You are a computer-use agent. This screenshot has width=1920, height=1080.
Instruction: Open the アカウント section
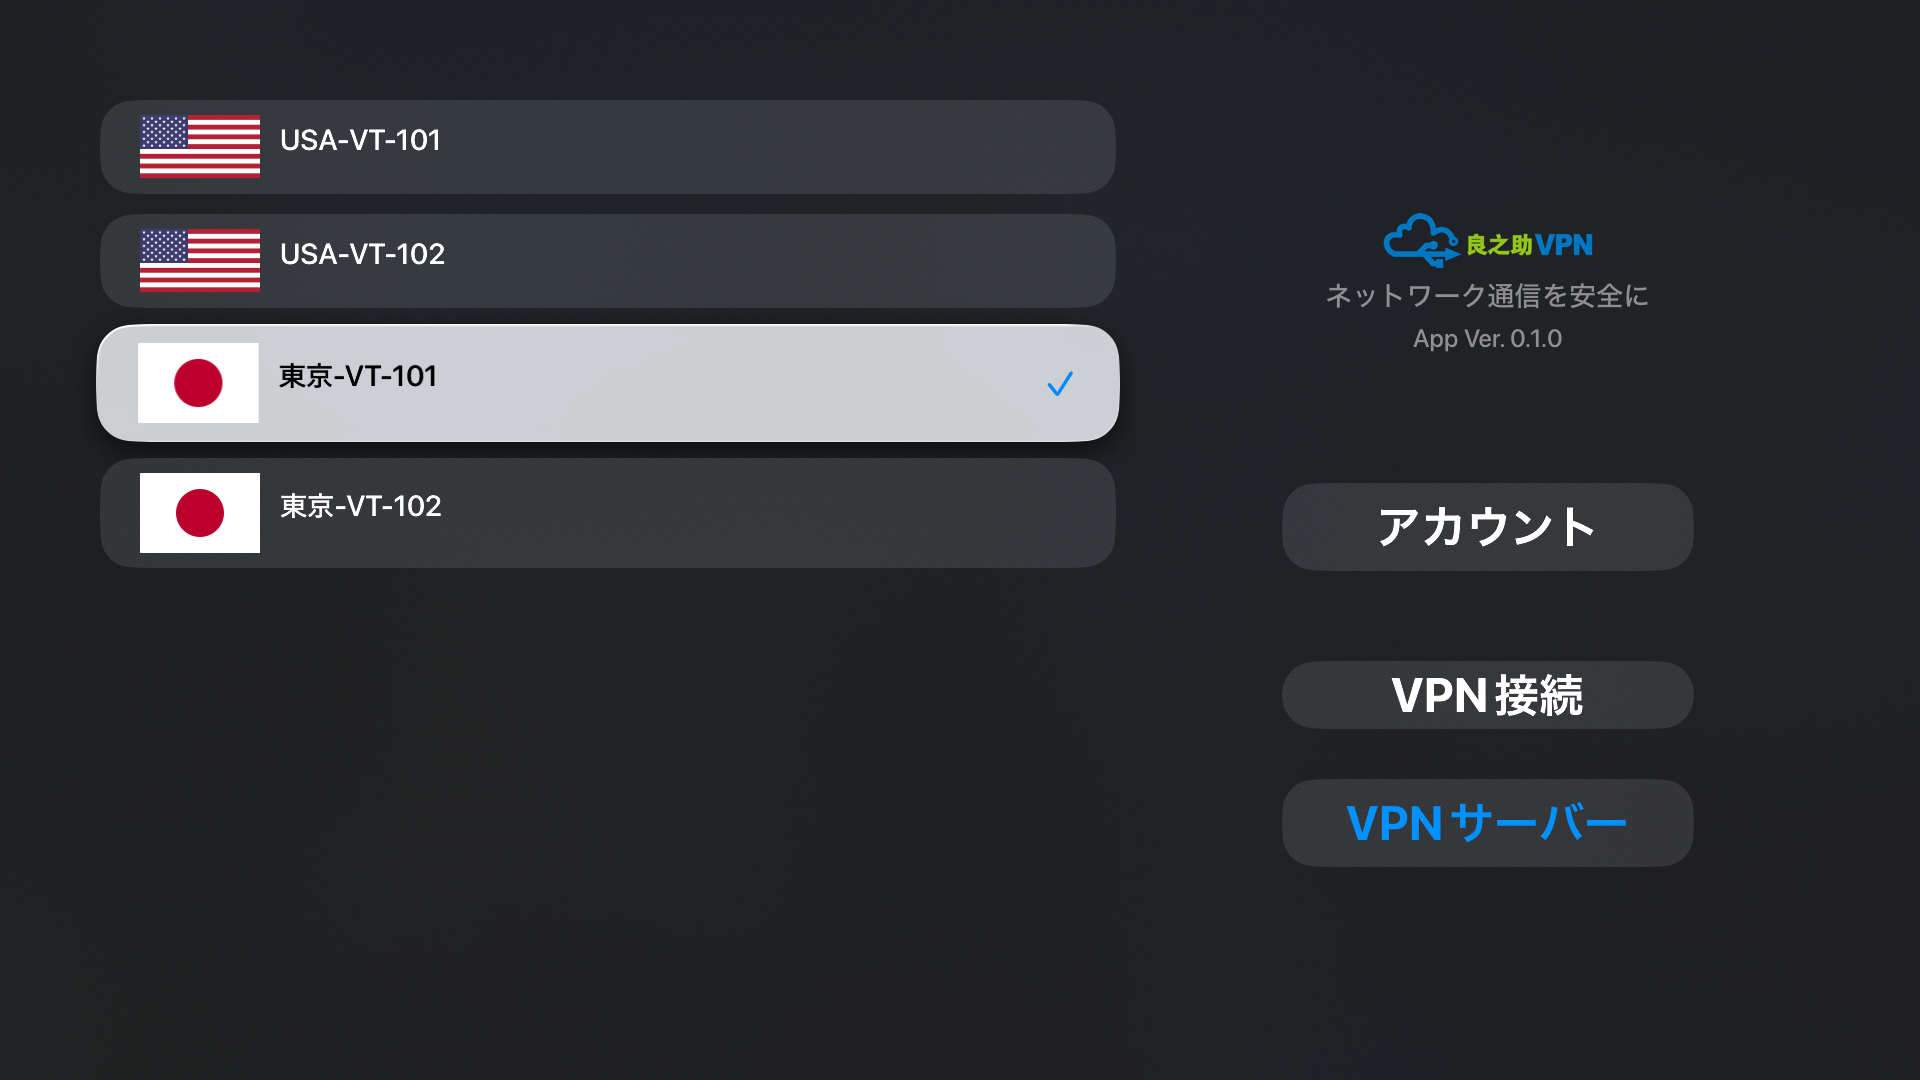[x=1488, y=527]
